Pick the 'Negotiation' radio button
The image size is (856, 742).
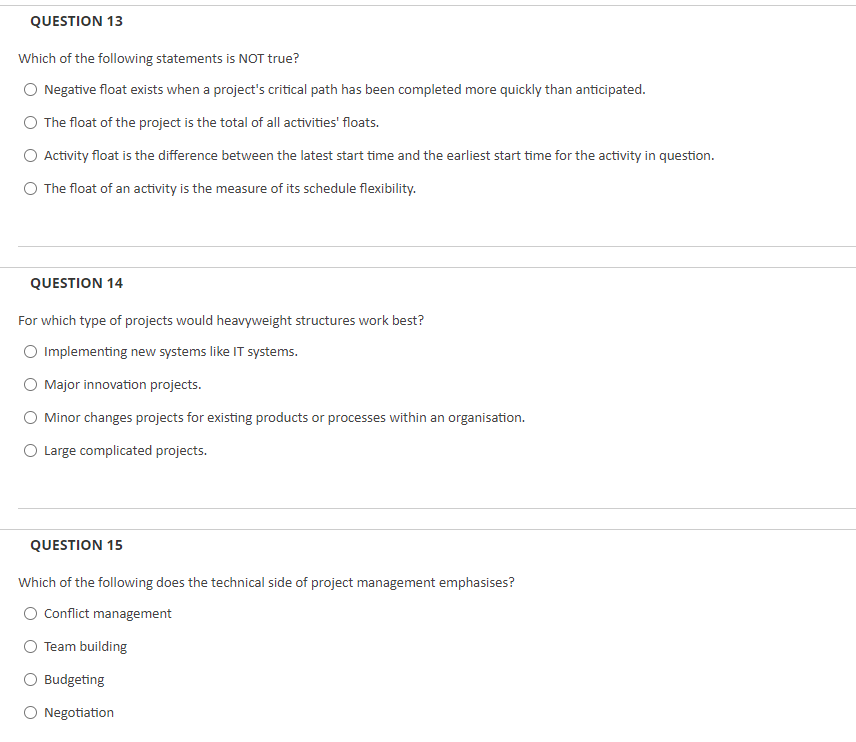tap(30, 712)
